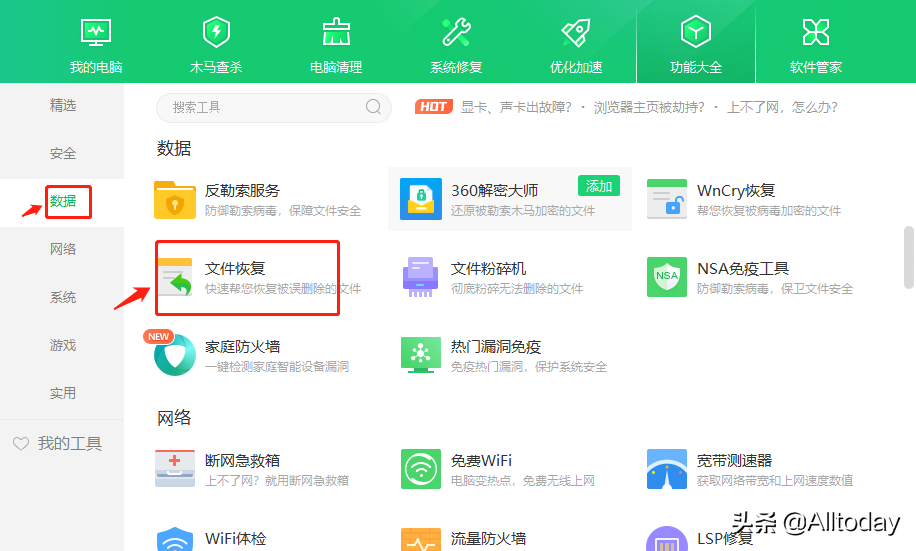Click the 免费WiFi title text
Screen dimensions: 916x551
click(x=481, y=461)
